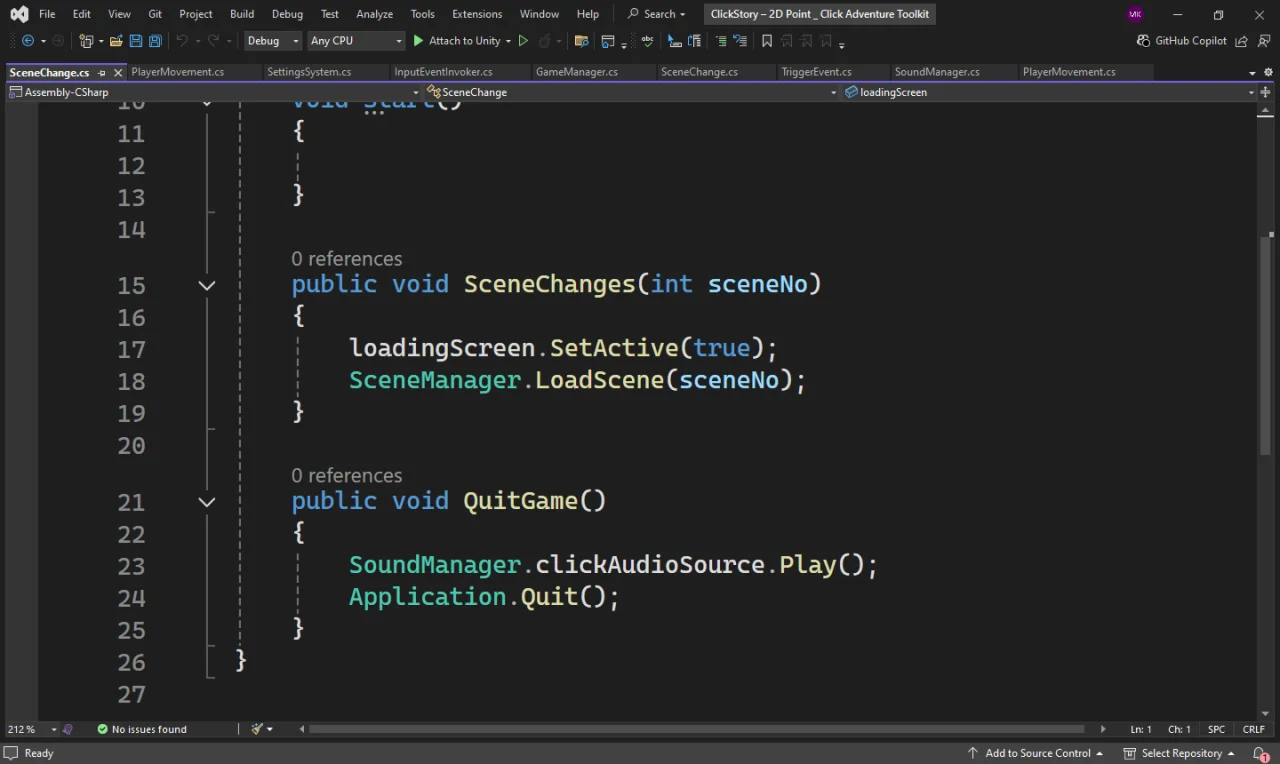Collapse the SceneChanges method at line 15
This screenshot has height=764, width=1280.
click(207, 285)
